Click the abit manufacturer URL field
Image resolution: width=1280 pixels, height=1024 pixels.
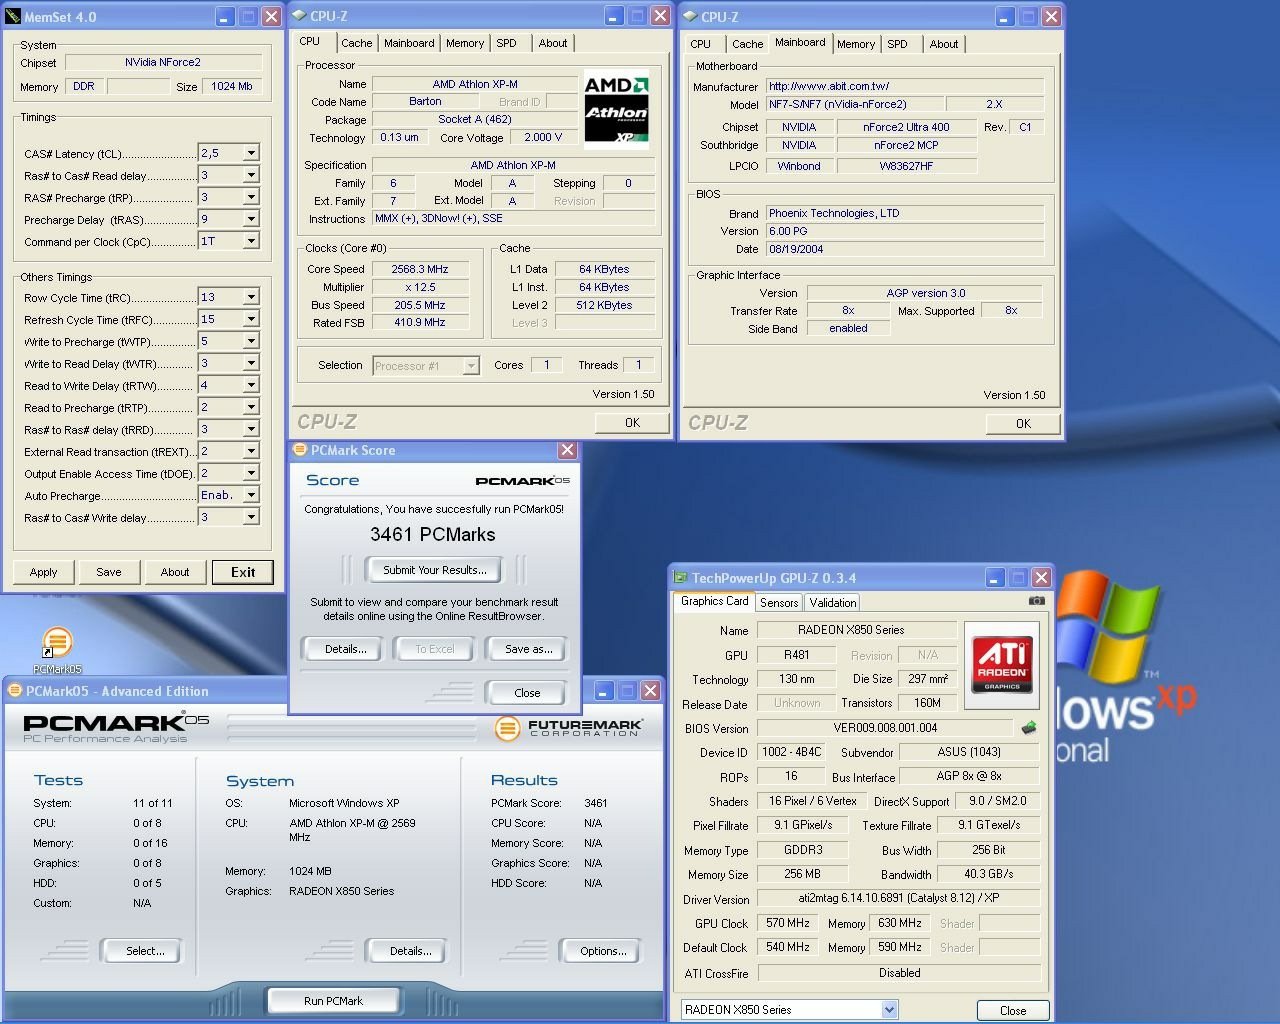click(905, 86)
